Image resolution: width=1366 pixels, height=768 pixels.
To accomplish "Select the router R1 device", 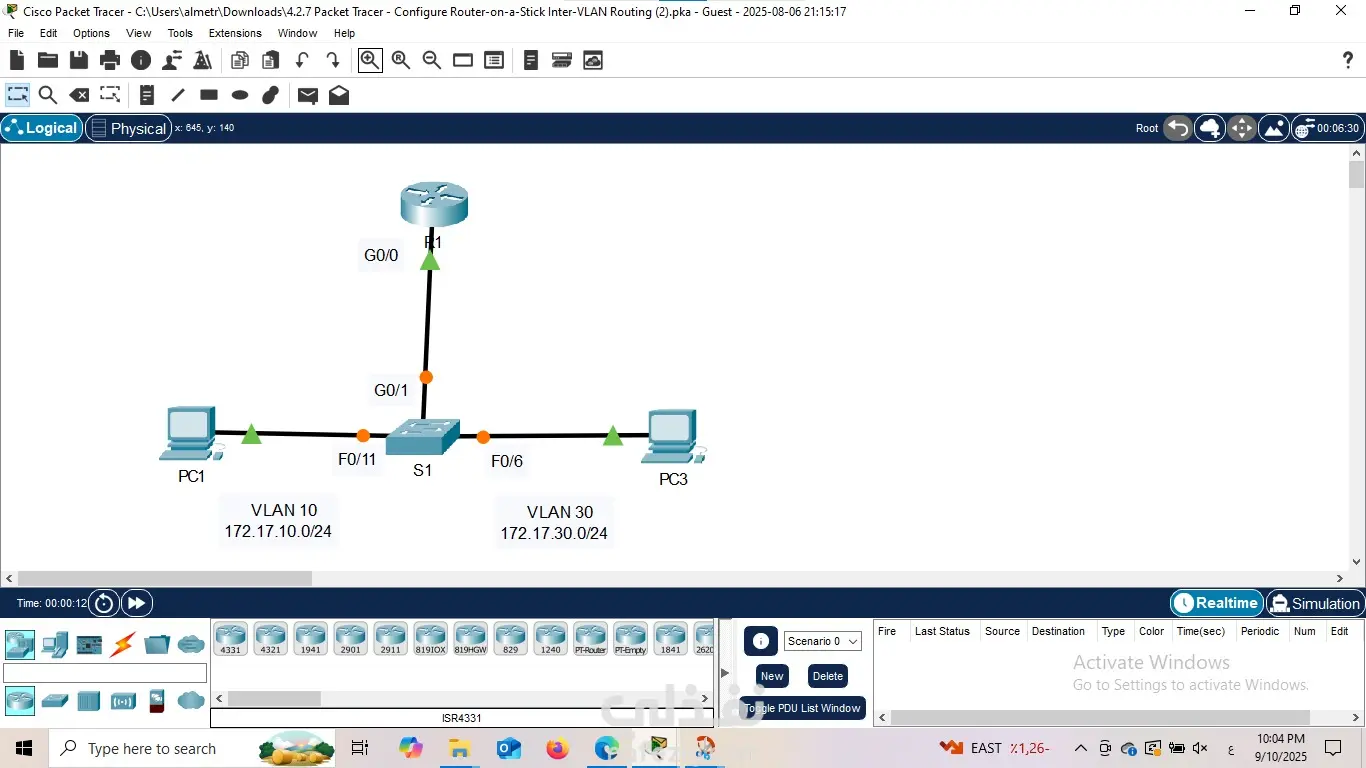I will coord(434,204).
